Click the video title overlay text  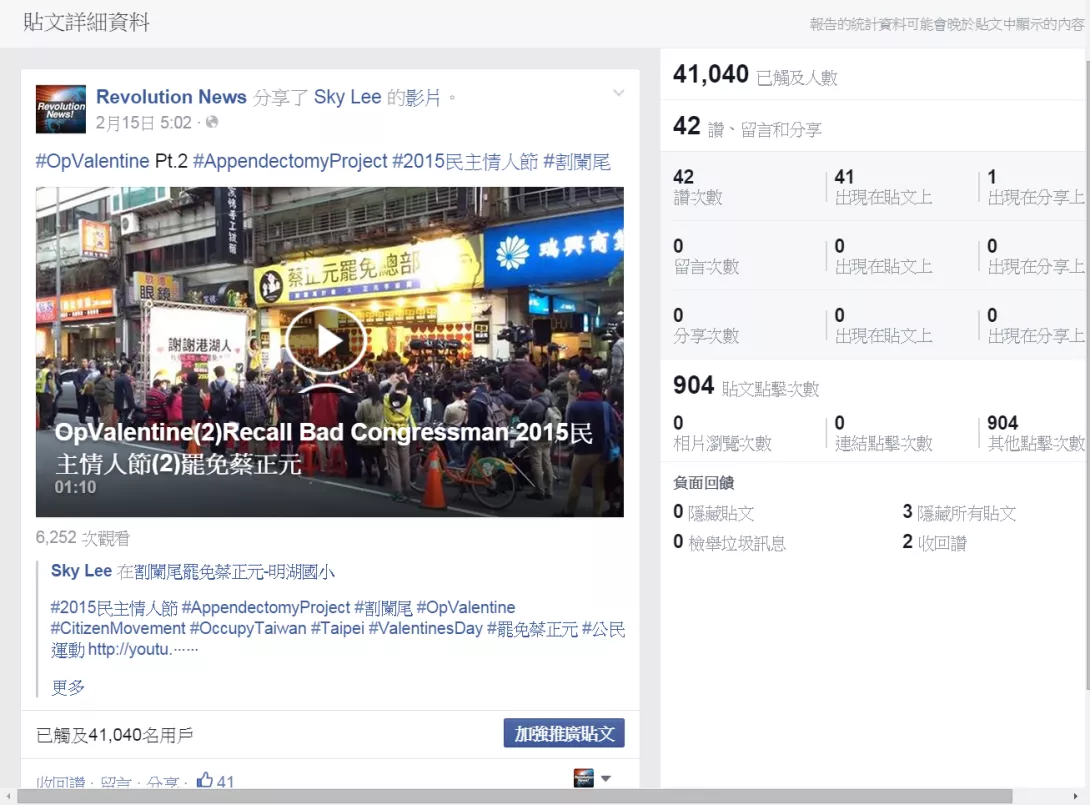[x=323, y=448]
